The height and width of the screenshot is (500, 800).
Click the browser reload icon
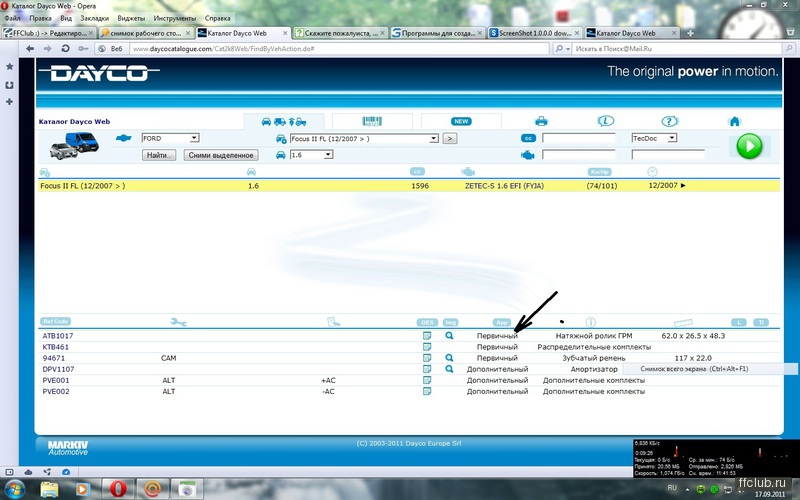click(x=65, y=48)
